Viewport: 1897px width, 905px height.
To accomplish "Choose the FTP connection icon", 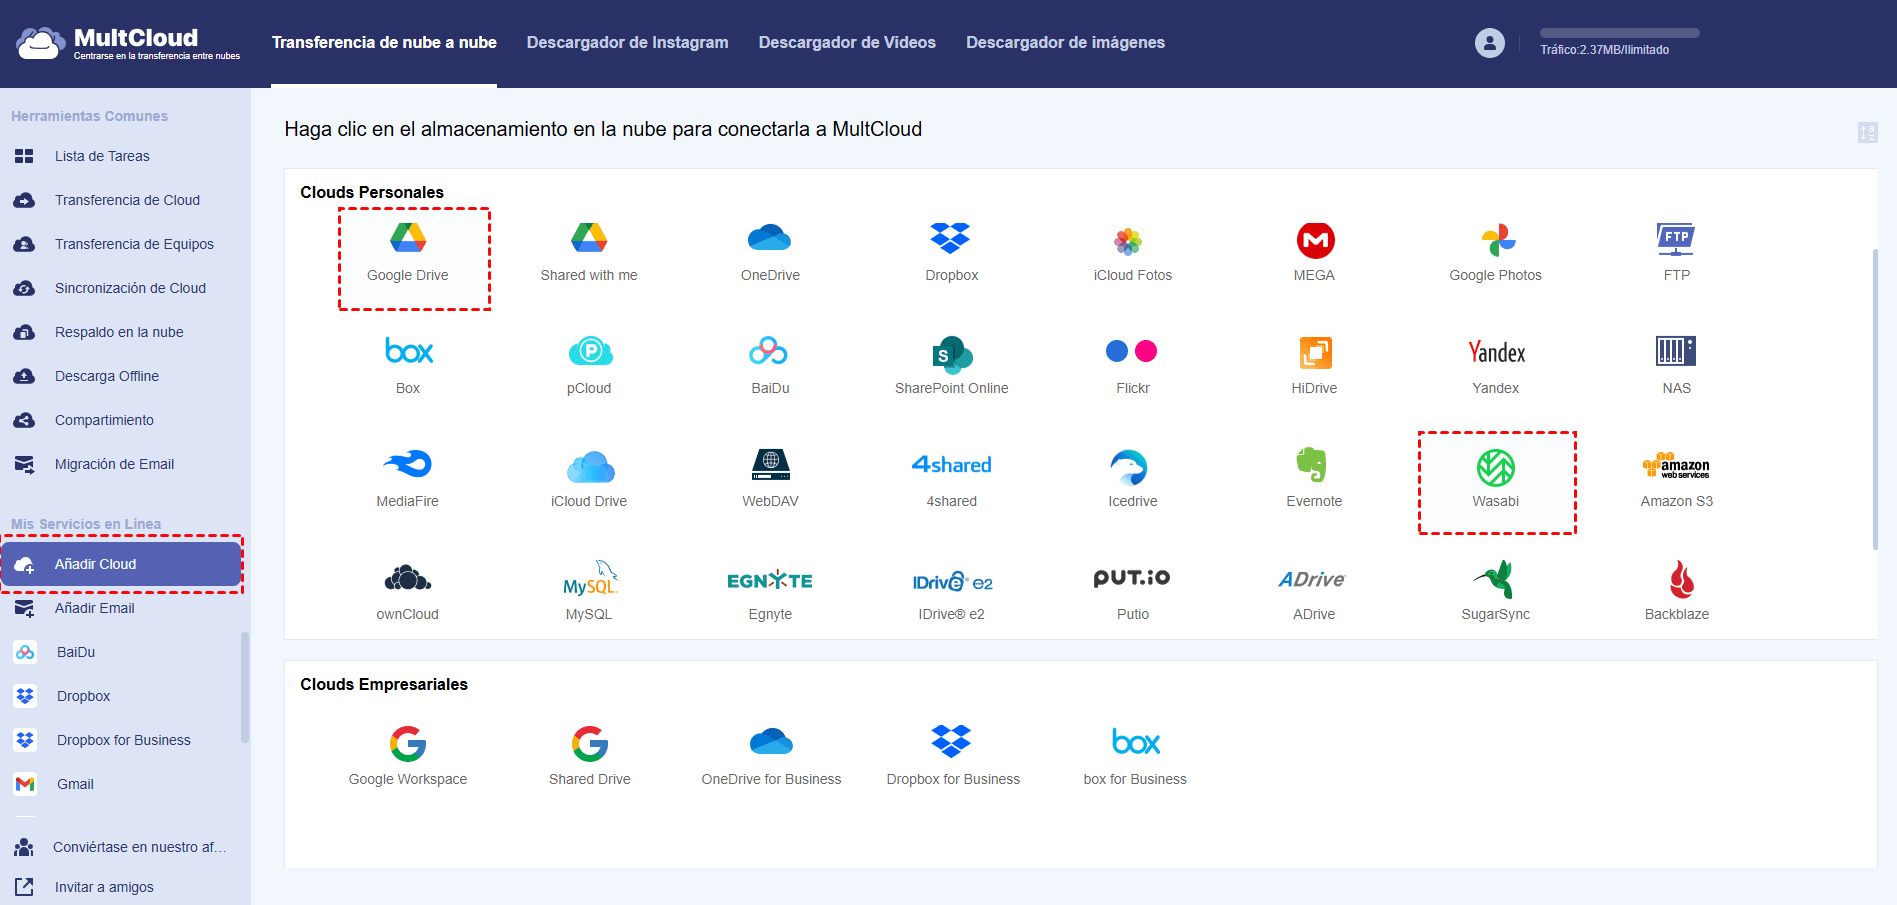I will tap(1676, 238).
